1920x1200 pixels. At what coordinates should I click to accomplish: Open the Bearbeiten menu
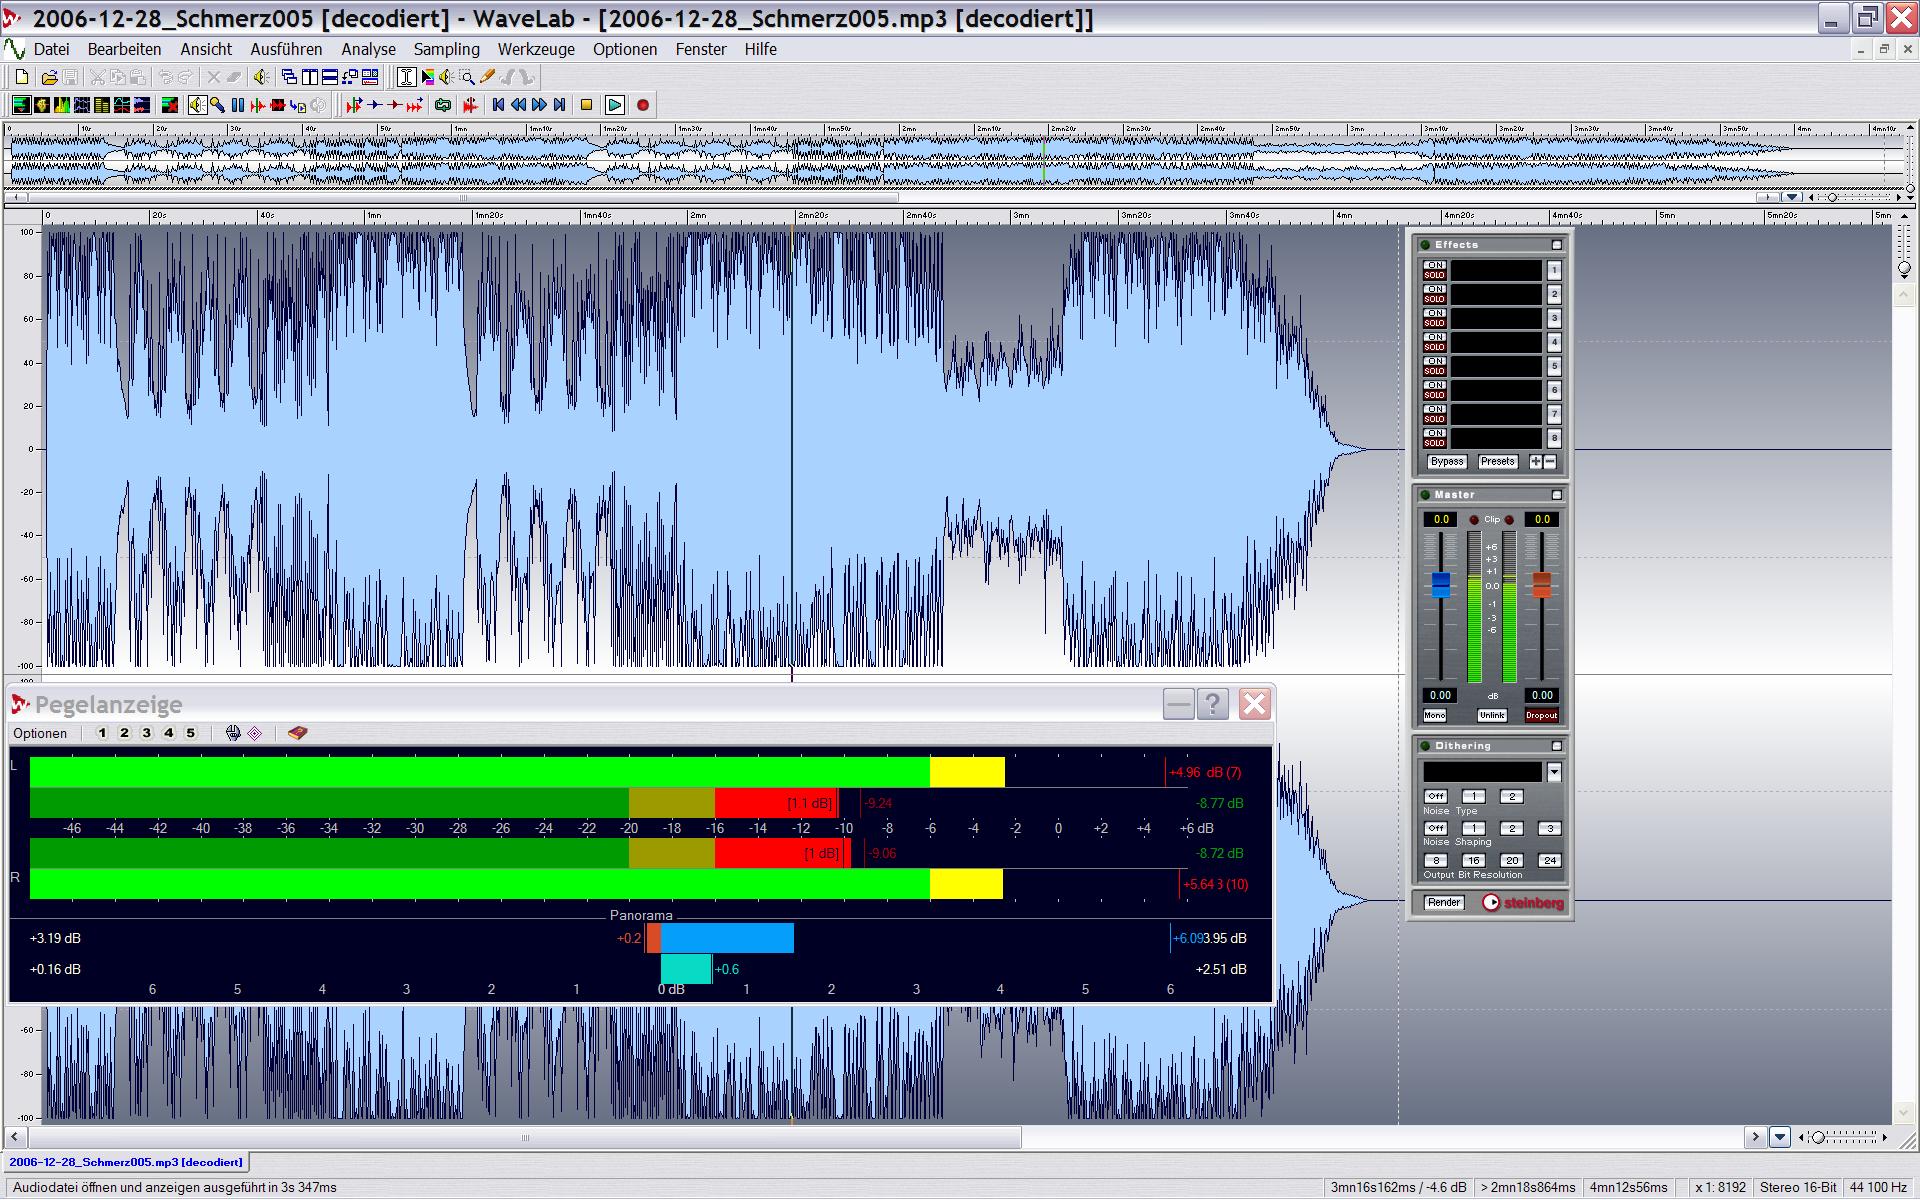pyautogui.click(x=124, y=49)
